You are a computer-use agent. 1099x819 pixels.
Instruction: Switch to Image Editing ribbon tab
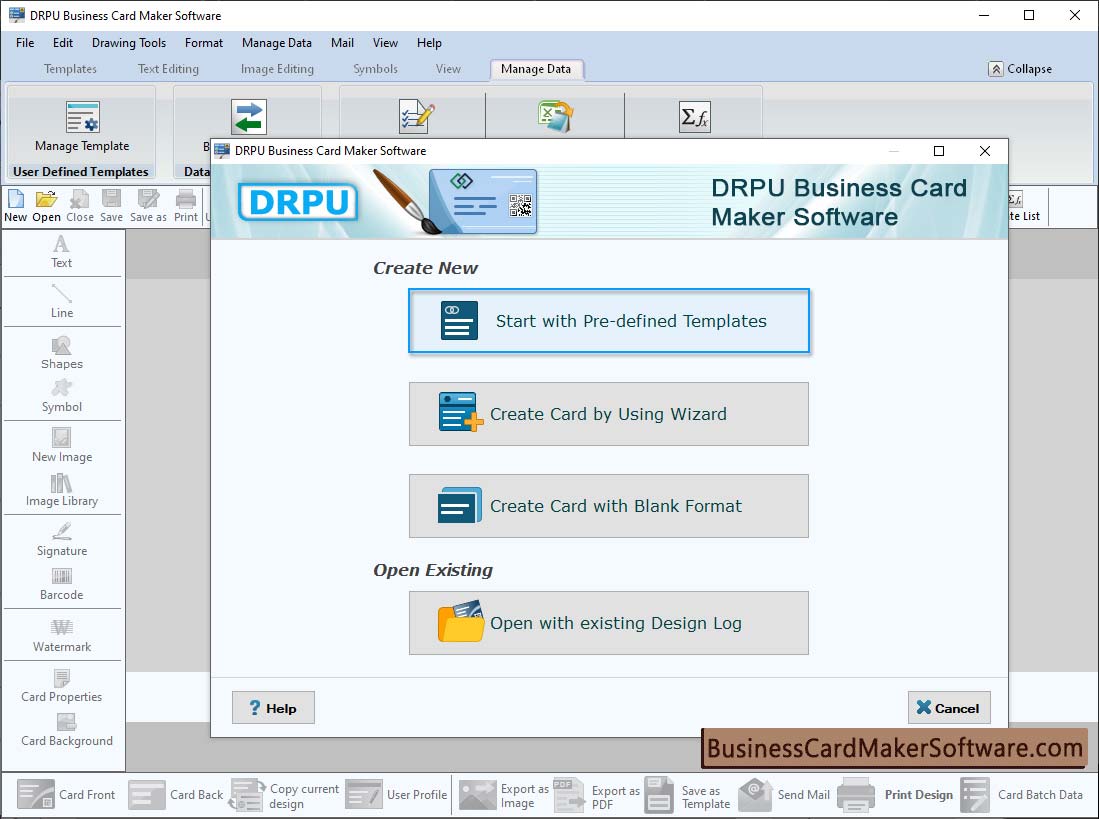click(277, 69)
